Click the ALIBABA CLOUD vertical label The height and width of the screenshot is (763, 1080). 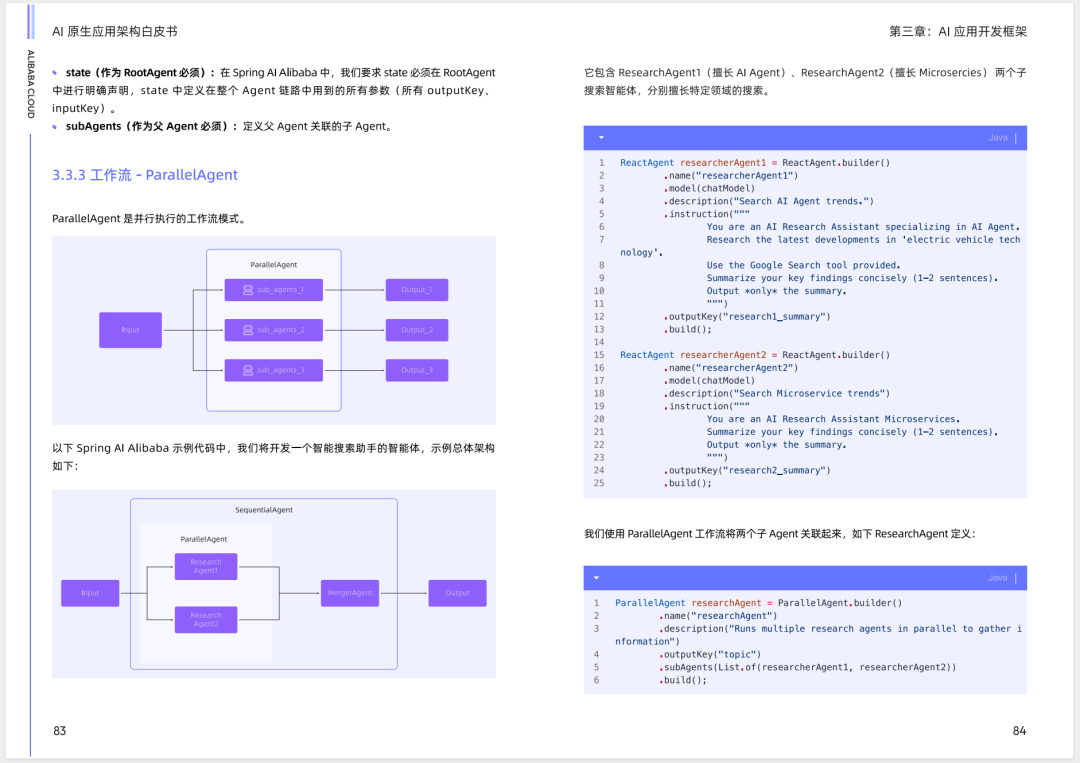(x=30, y=84)
